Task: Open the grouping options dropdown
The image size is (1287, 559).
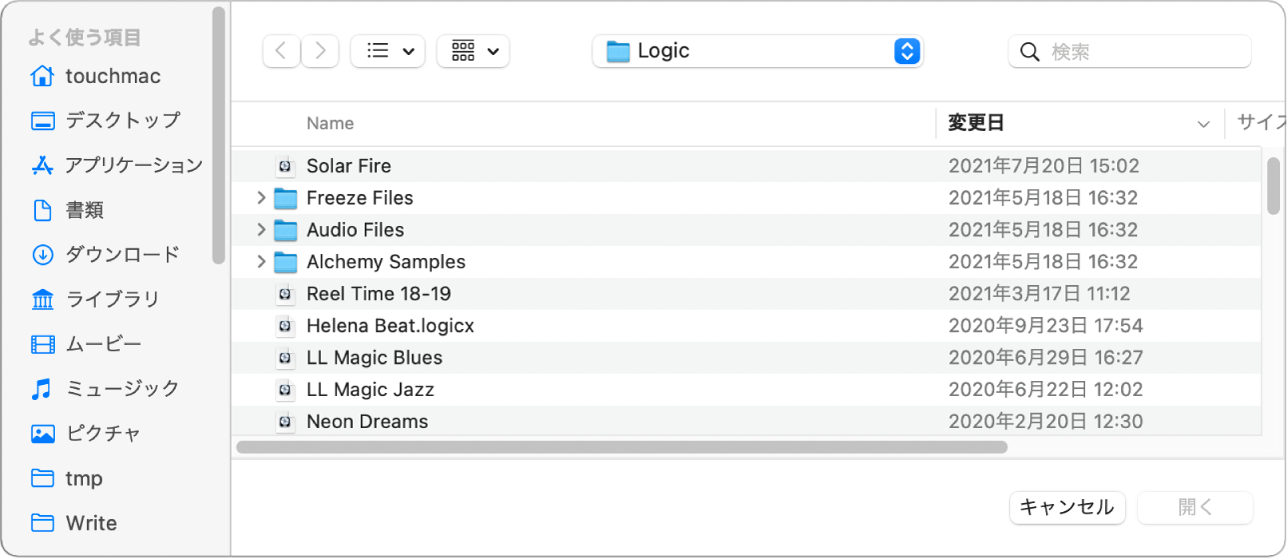Action: [473, 51]
